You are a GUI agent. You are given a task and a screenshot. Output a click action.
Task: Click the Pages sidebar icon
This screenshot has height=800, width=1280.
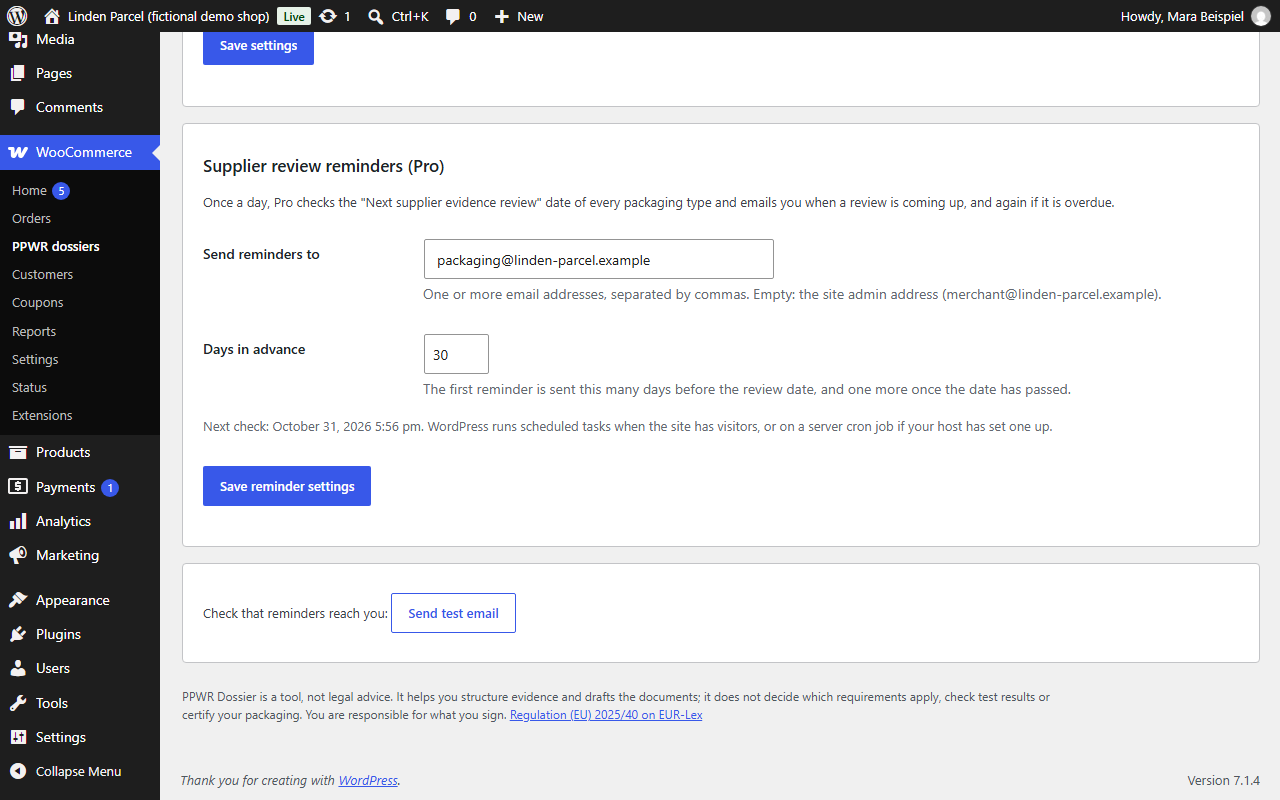[18, 73]
